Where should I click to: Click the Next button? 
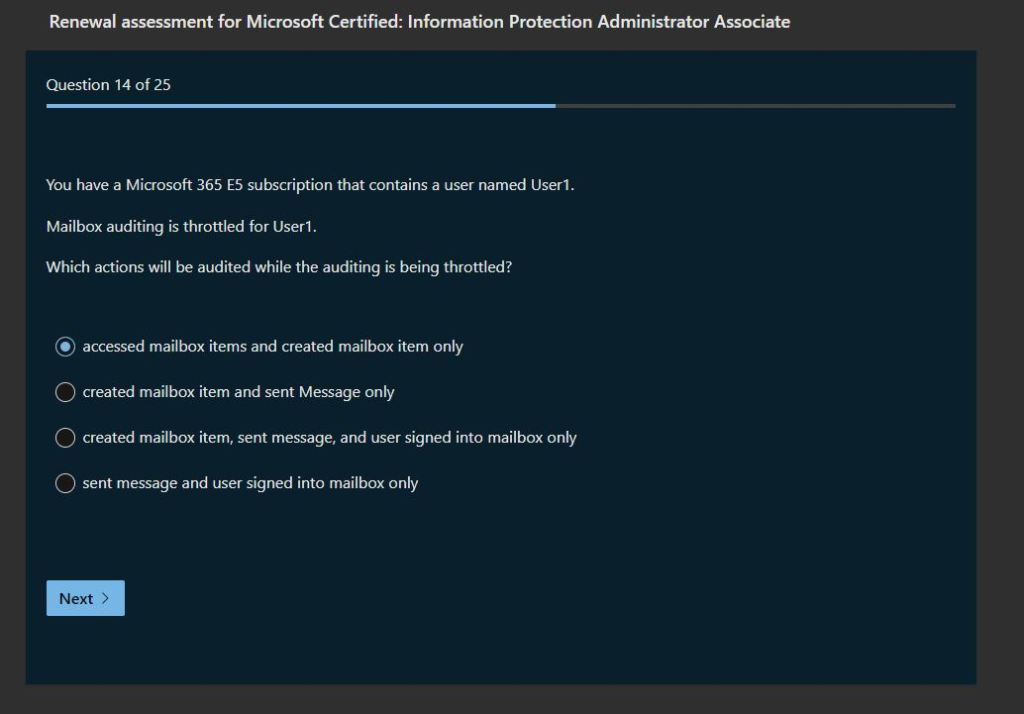tap(85, 598)
